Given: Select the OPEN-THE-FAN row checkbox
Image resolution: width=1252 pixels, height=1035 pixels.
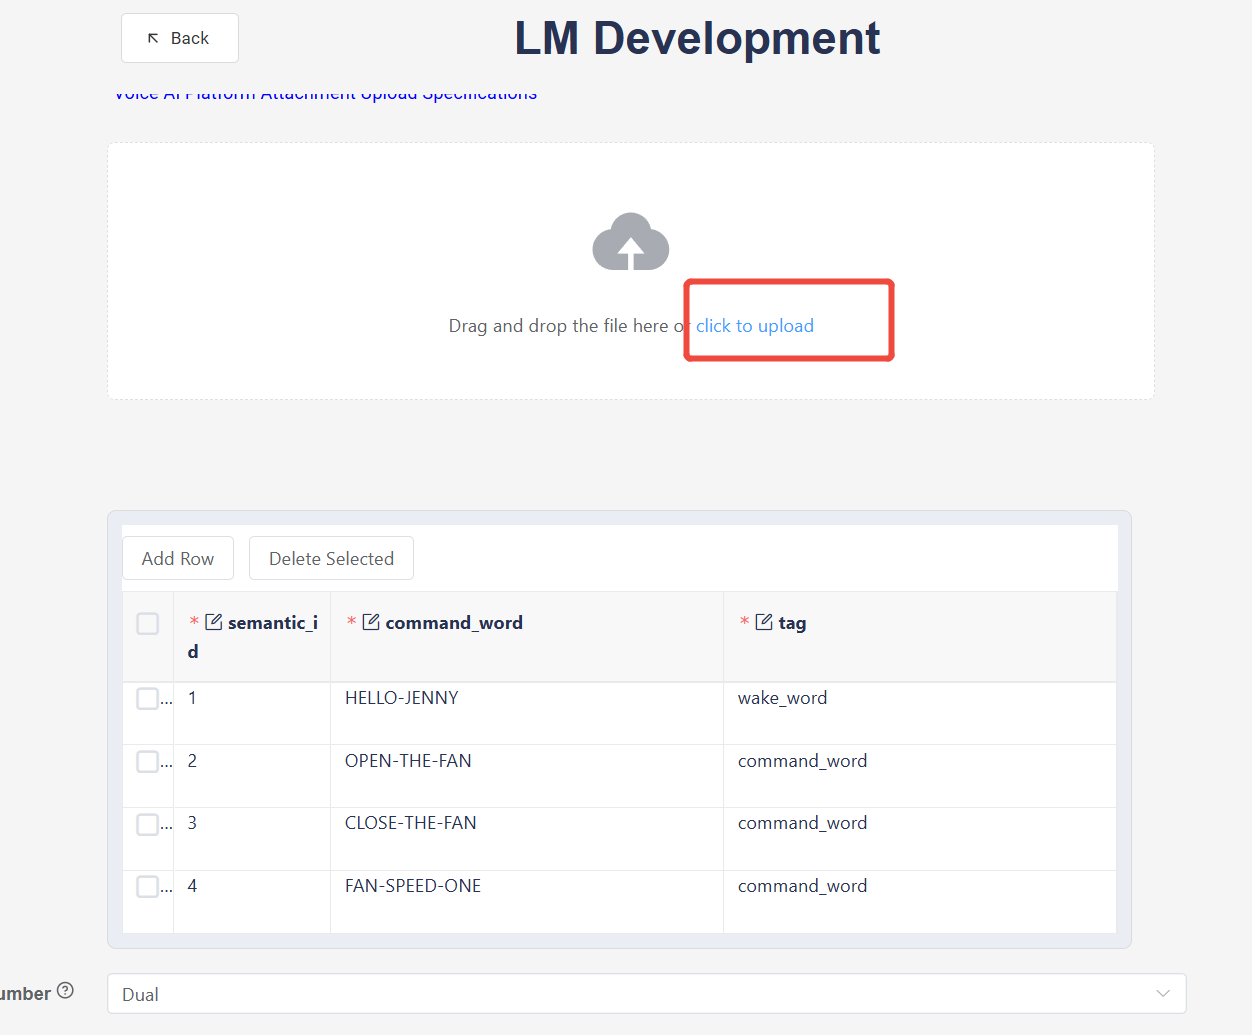Looking at the screenshot, I should [x=148, y=761].
